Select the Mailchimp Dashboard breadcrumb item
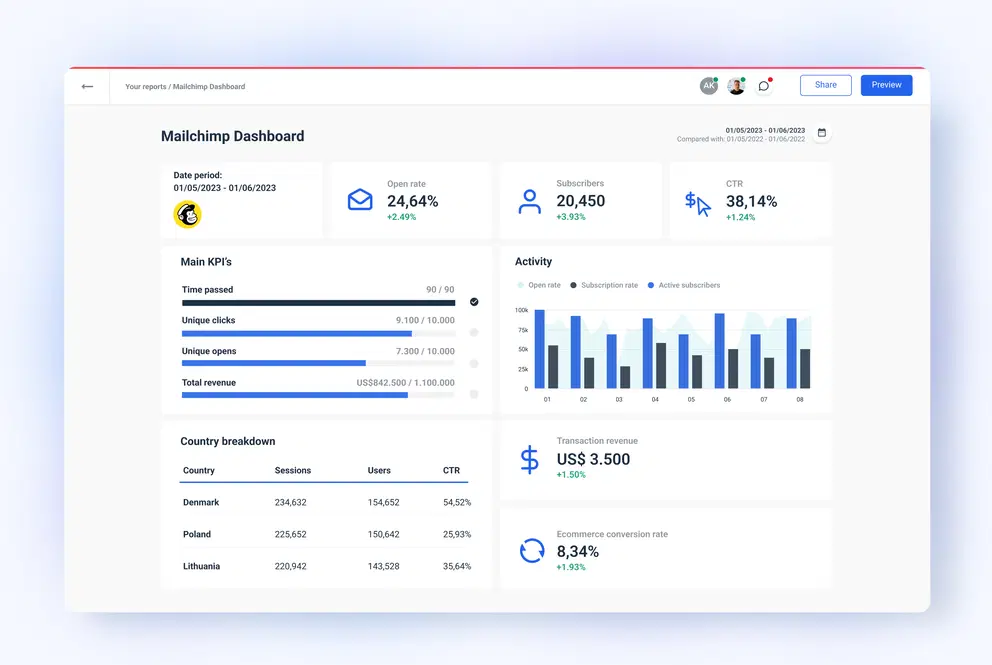 click(x=211, y=86)
